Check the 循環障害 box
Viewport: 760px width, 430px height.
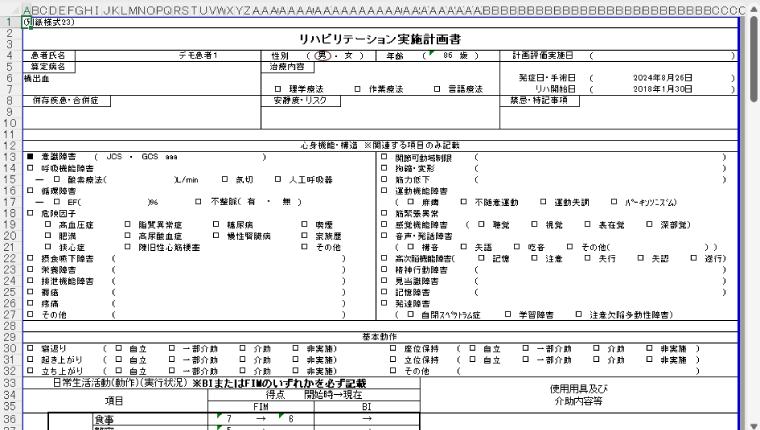pyautogui.click(x=30, y=191)
